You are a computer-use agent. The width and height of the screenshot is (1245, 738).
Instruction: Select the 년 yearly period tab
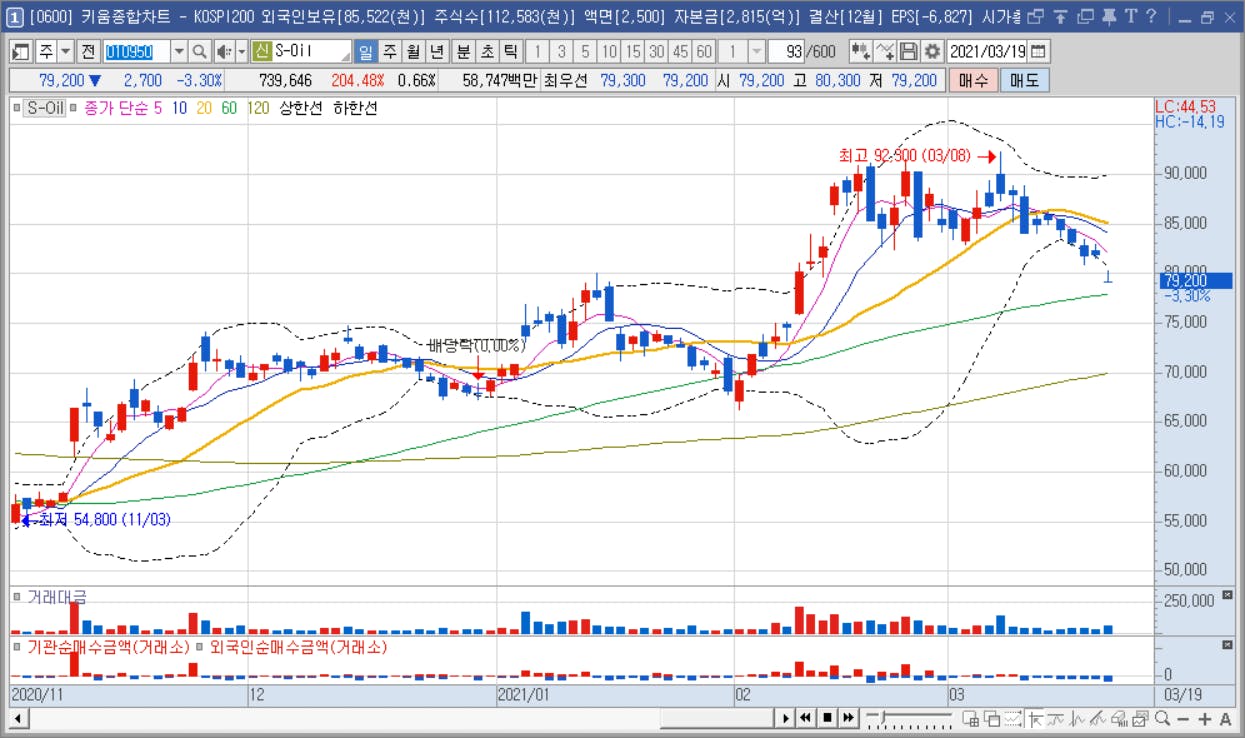(436, 52)
